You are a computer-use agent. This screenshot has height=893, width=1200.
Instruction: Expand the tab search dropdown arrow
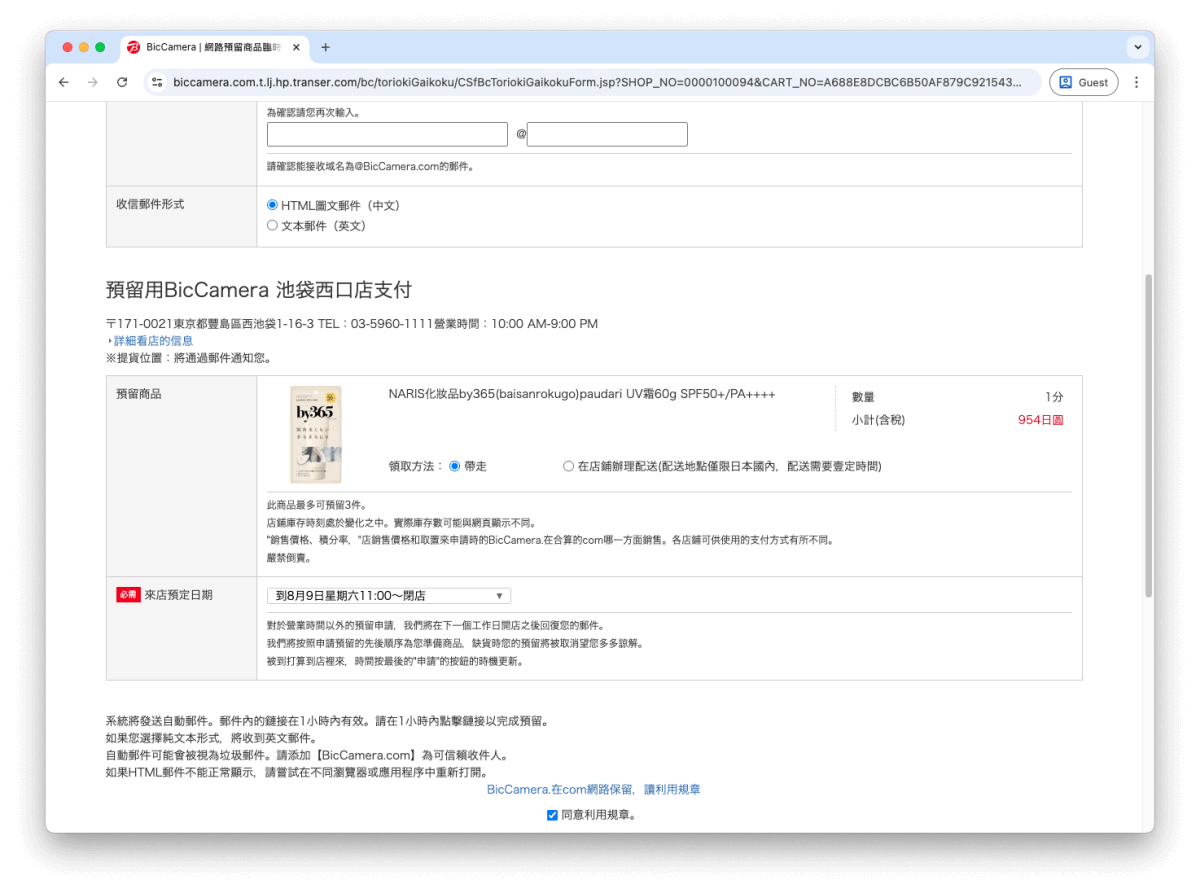click(x=1138, y=47)
